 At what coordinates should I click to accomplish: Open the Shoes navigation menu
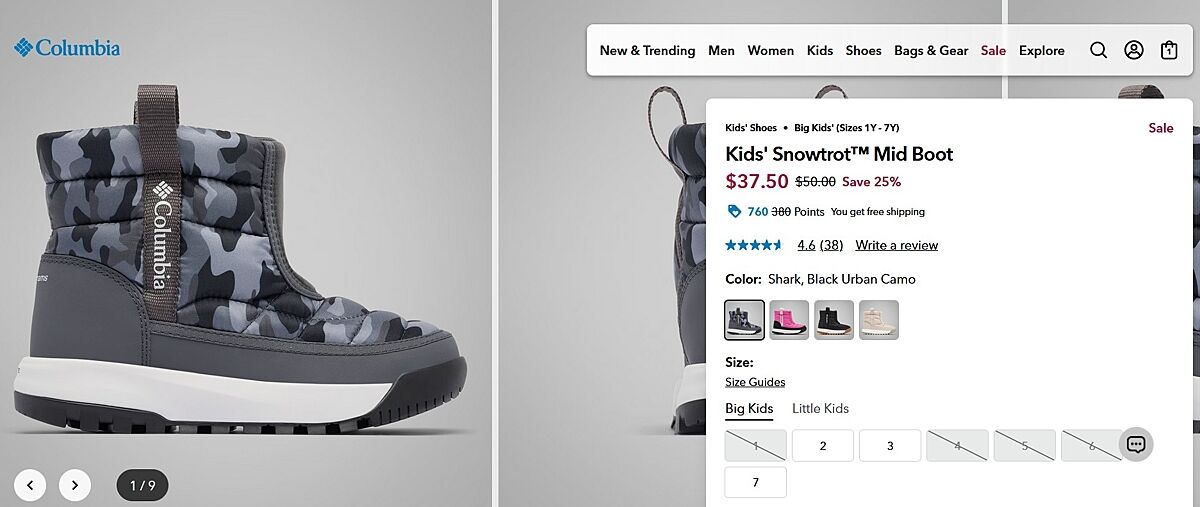pyautogui.click(x=863, y=50)
